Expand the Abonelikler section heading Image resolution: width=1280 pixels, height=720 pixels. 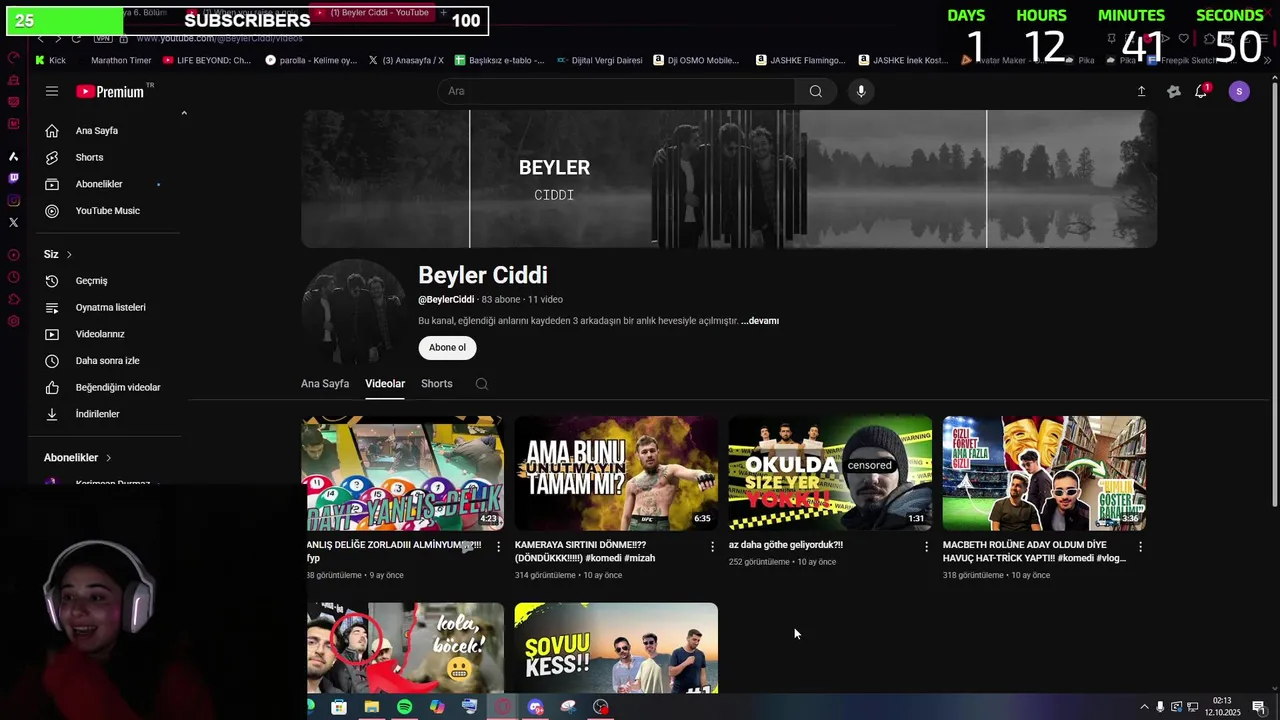coord(78,458)
